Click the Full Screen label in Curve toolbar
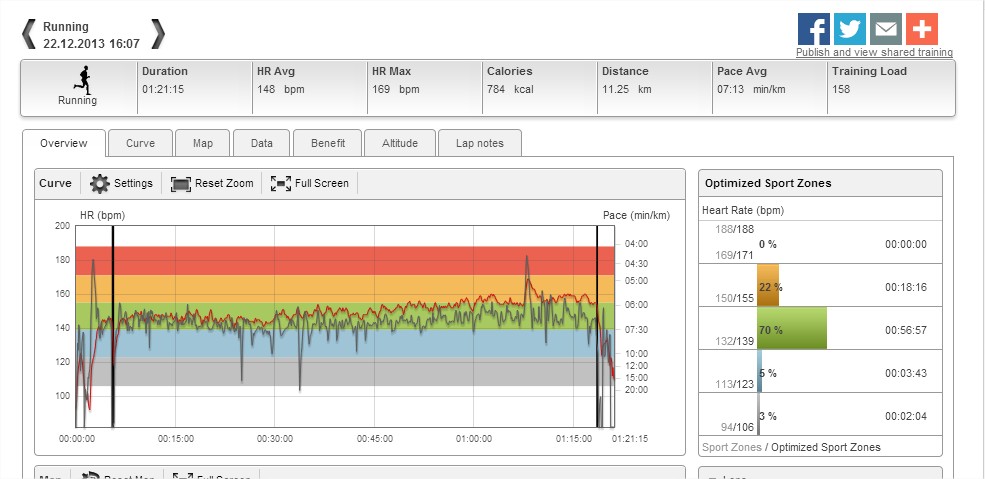This screenshot has height=479, width=985. [322, 183]
